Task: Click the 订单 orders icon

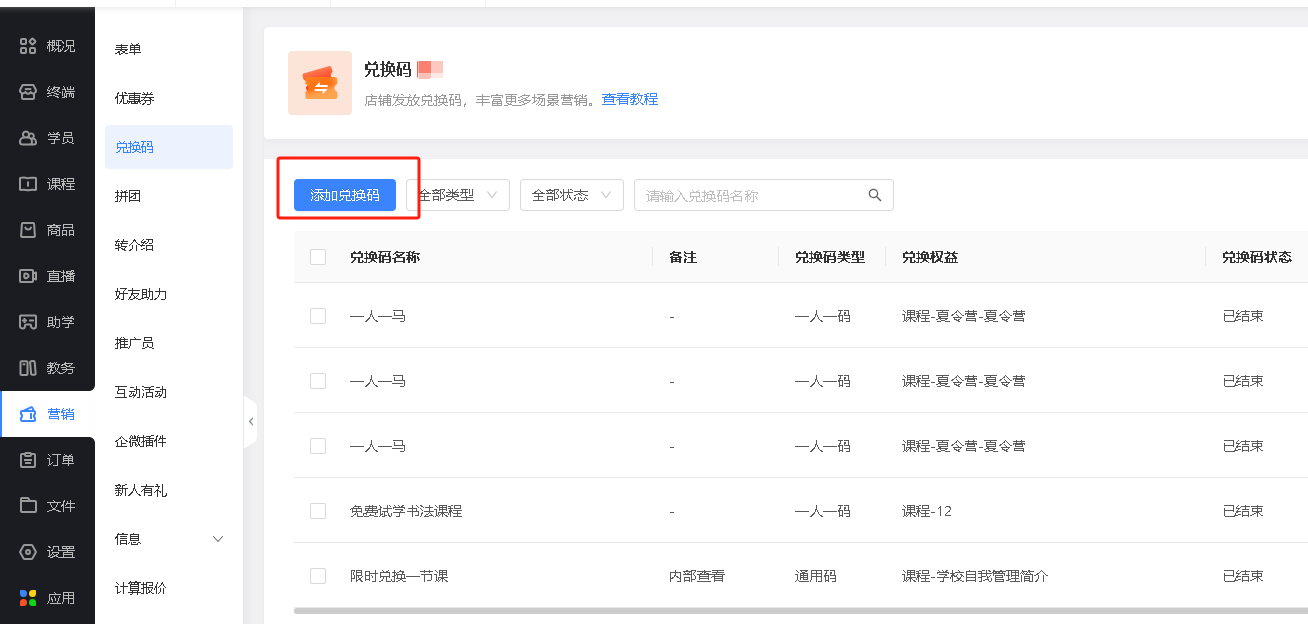Action: pyautogui.click(x=28, y=460)
